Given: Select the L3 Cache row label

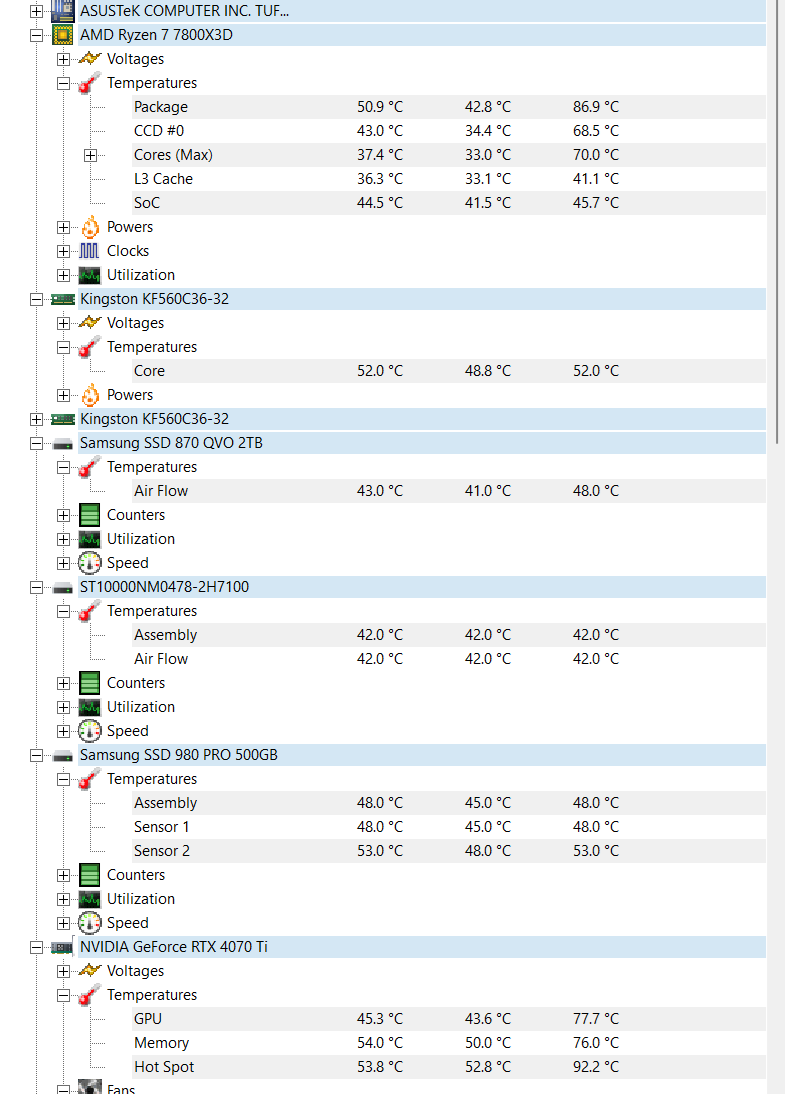Looking at the screenshot, I should pyautogui.click(x=163, y=179).
